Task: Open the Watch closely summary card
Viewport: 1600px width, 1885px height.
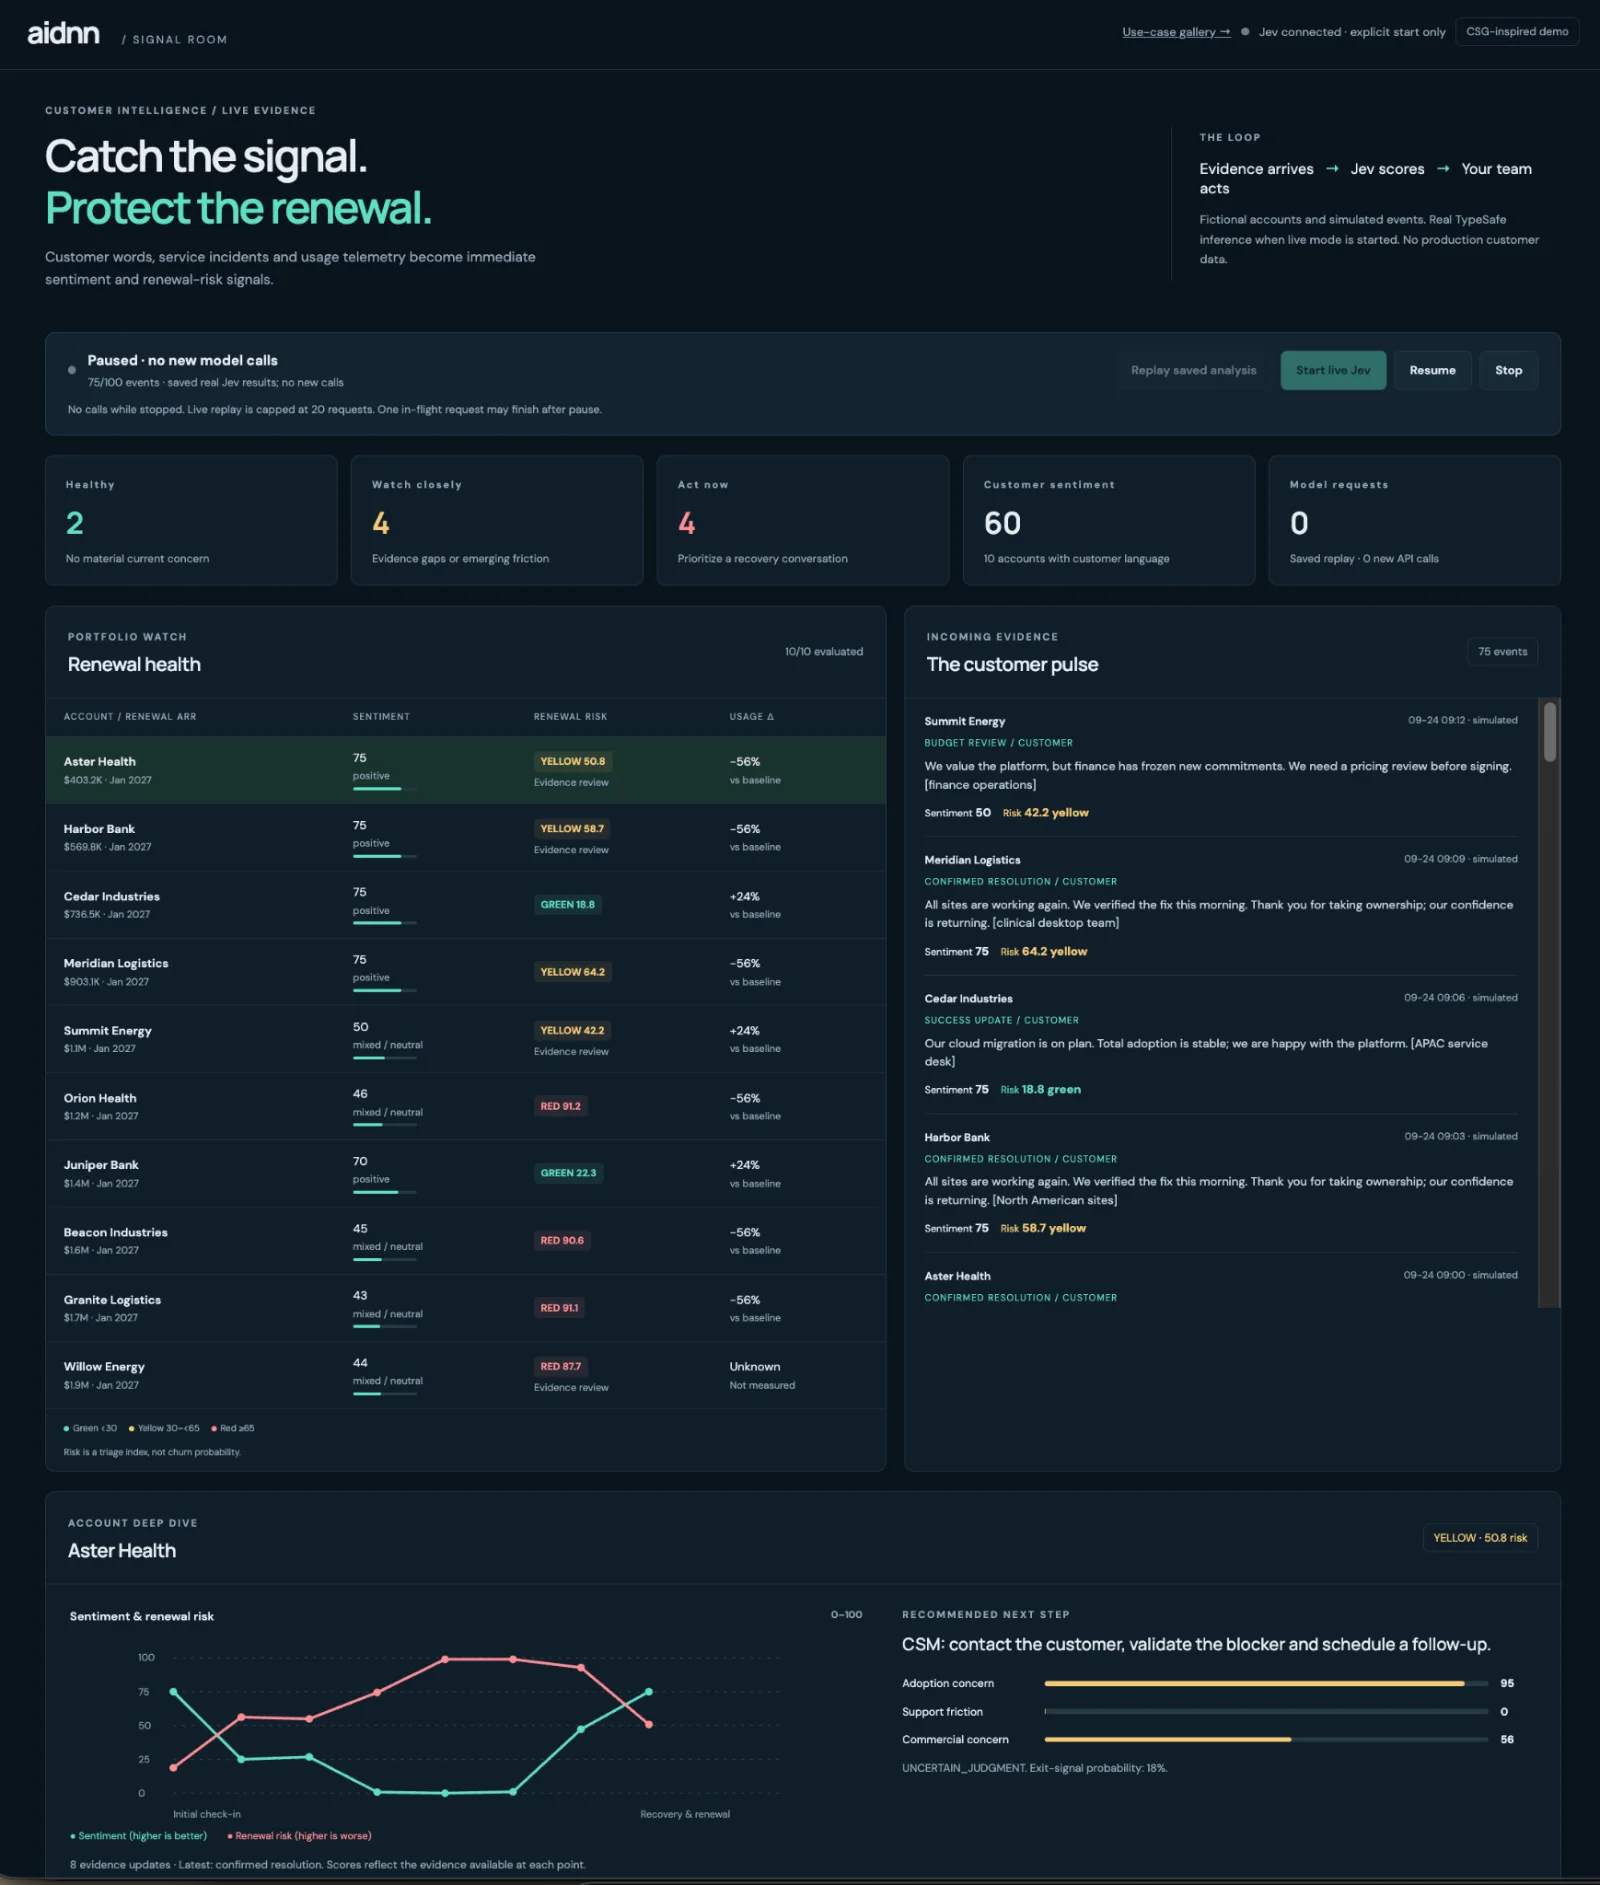Action: (x=497, y=520)
